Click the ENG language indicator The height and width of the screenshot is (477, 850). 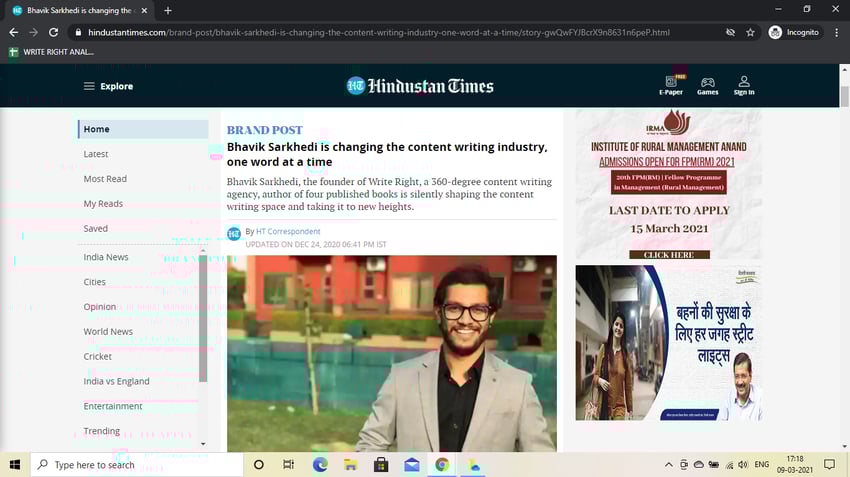tap(762, 465)
